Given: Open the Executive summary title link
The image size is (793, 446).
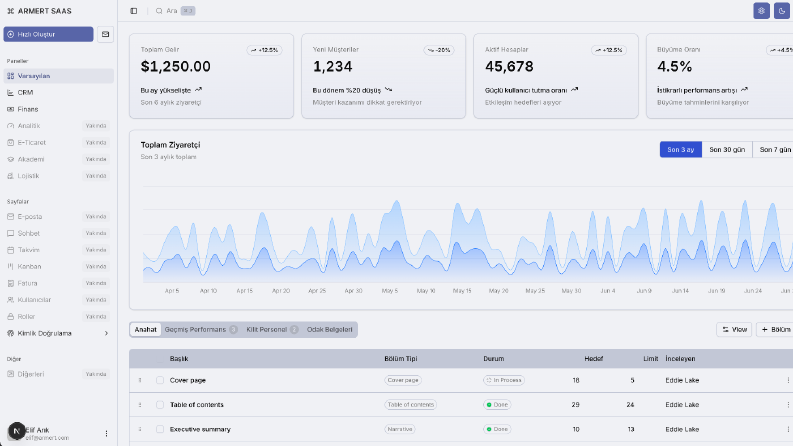Looking at the screenshot, I should click(200, 429).
